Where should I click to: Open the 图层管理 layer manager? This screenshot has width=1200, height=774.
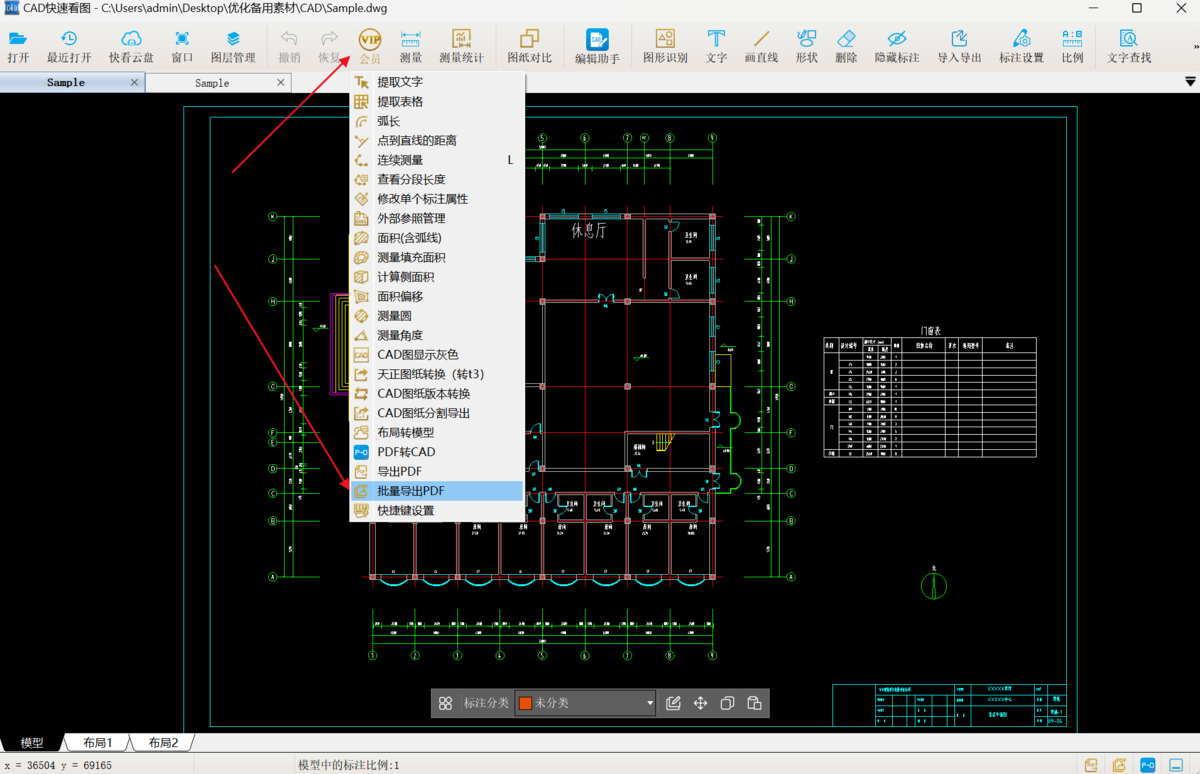233,45
